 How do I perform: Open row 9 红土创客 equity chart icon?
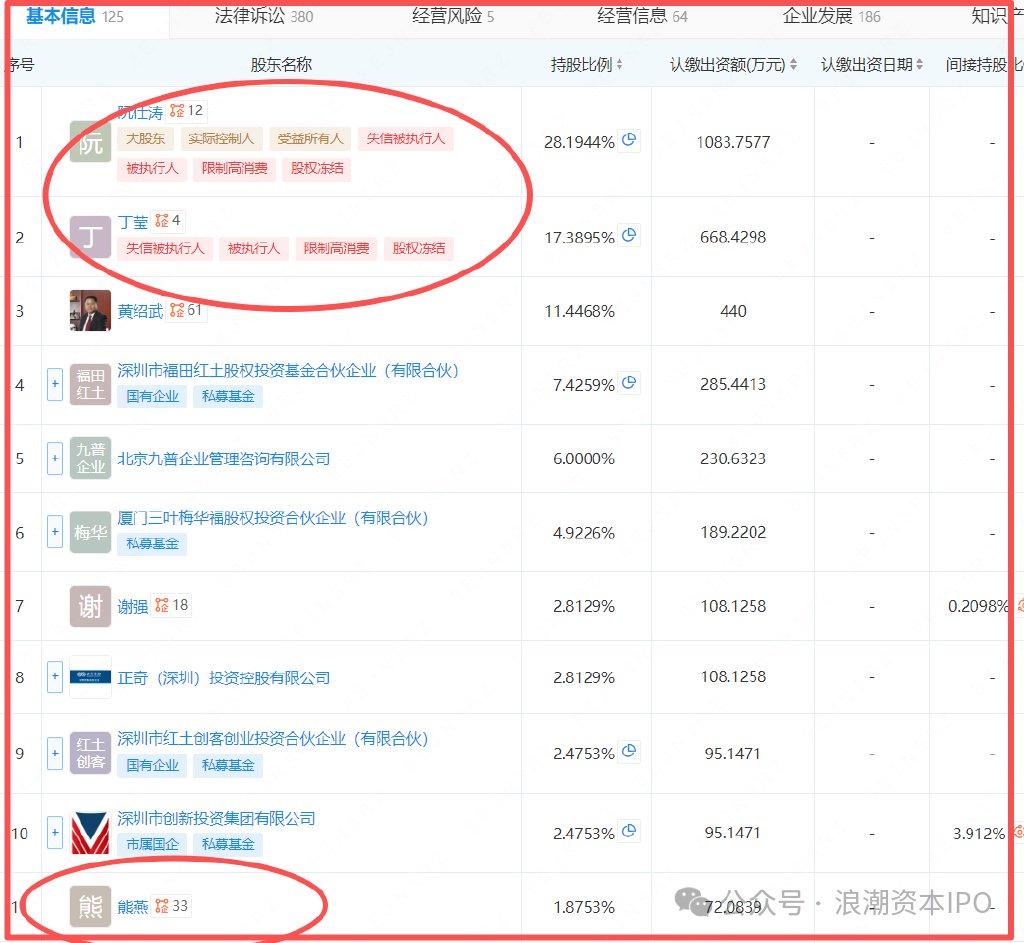tap(629, 751)
